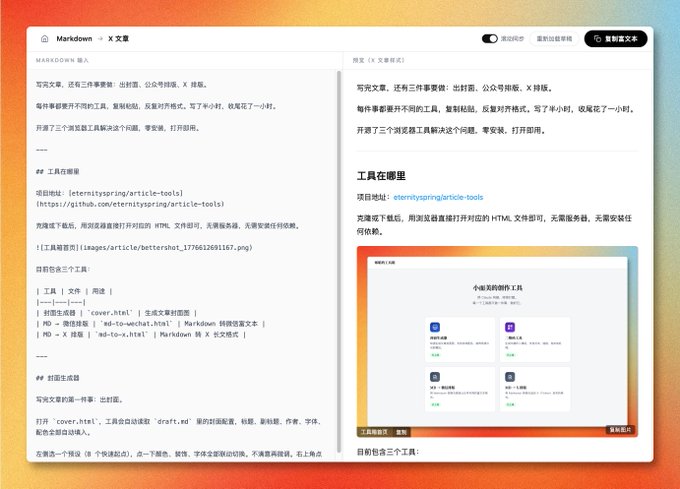Select the X 文章 breadcrumb item
This screenshot has width=680, height=489.
tap(118, 39)
